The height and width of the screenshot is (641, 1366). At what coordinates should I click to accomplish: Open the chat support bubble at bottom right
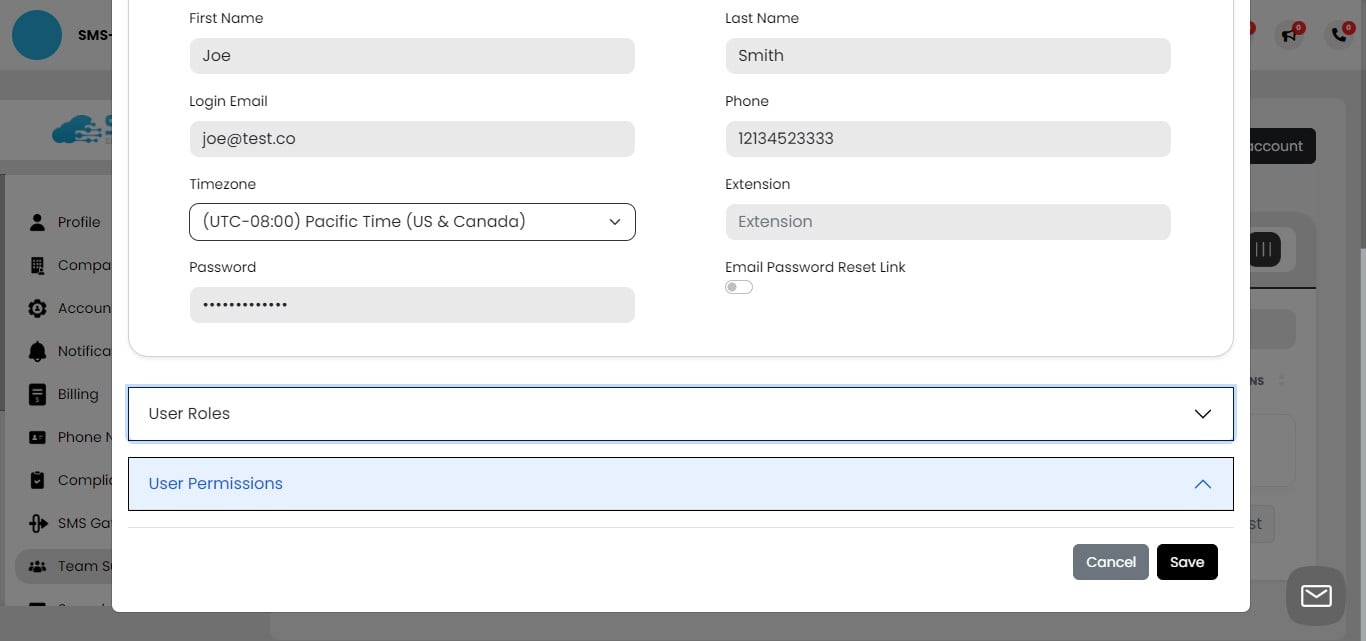coord(1315,596)
